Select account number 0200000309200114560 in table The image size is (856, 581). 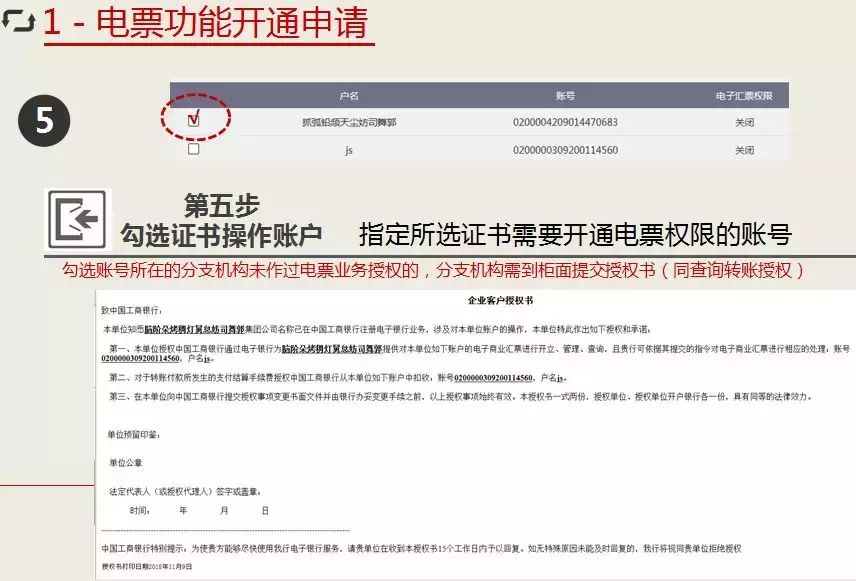[565, 150]
